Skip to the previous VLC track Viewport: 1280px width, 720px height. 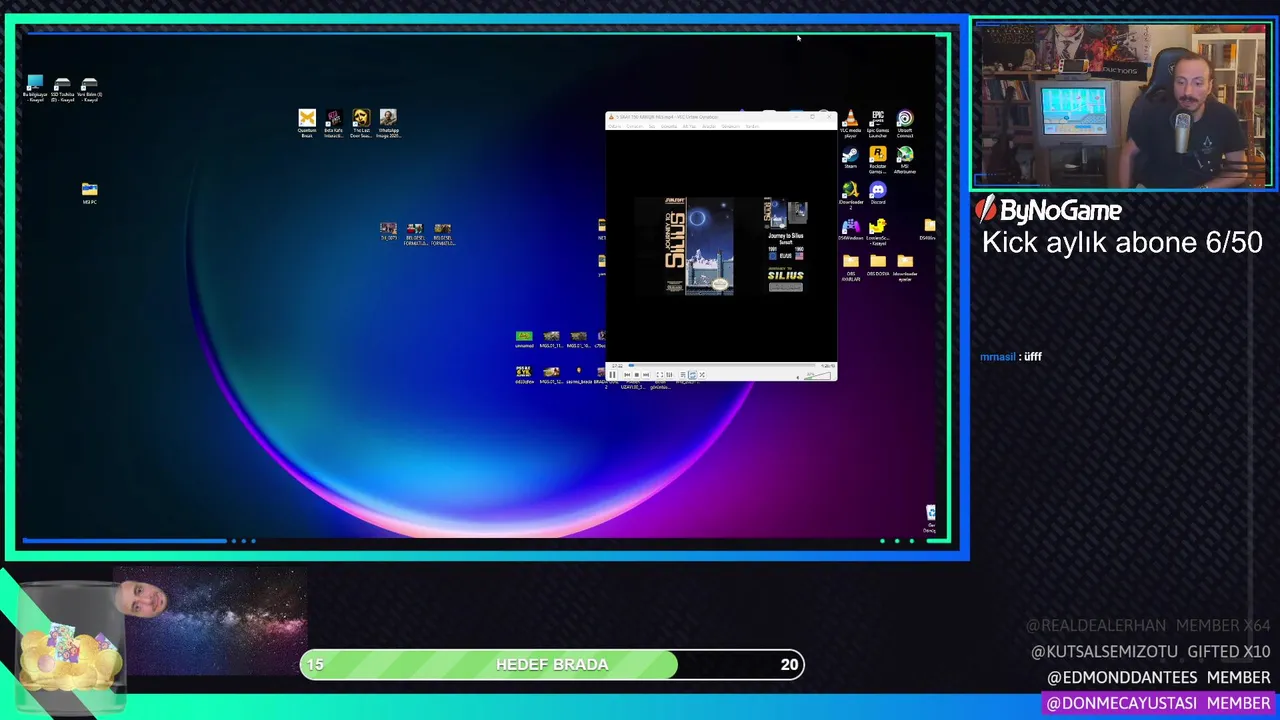627,375
